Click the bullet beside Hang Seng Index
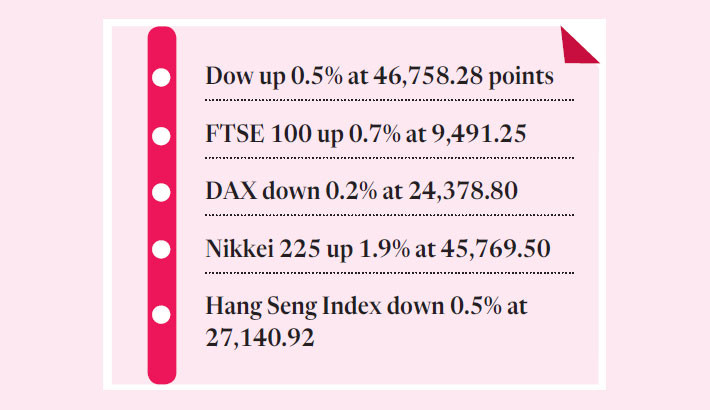The width and height of the screenshot is (710, 410). 161,315
